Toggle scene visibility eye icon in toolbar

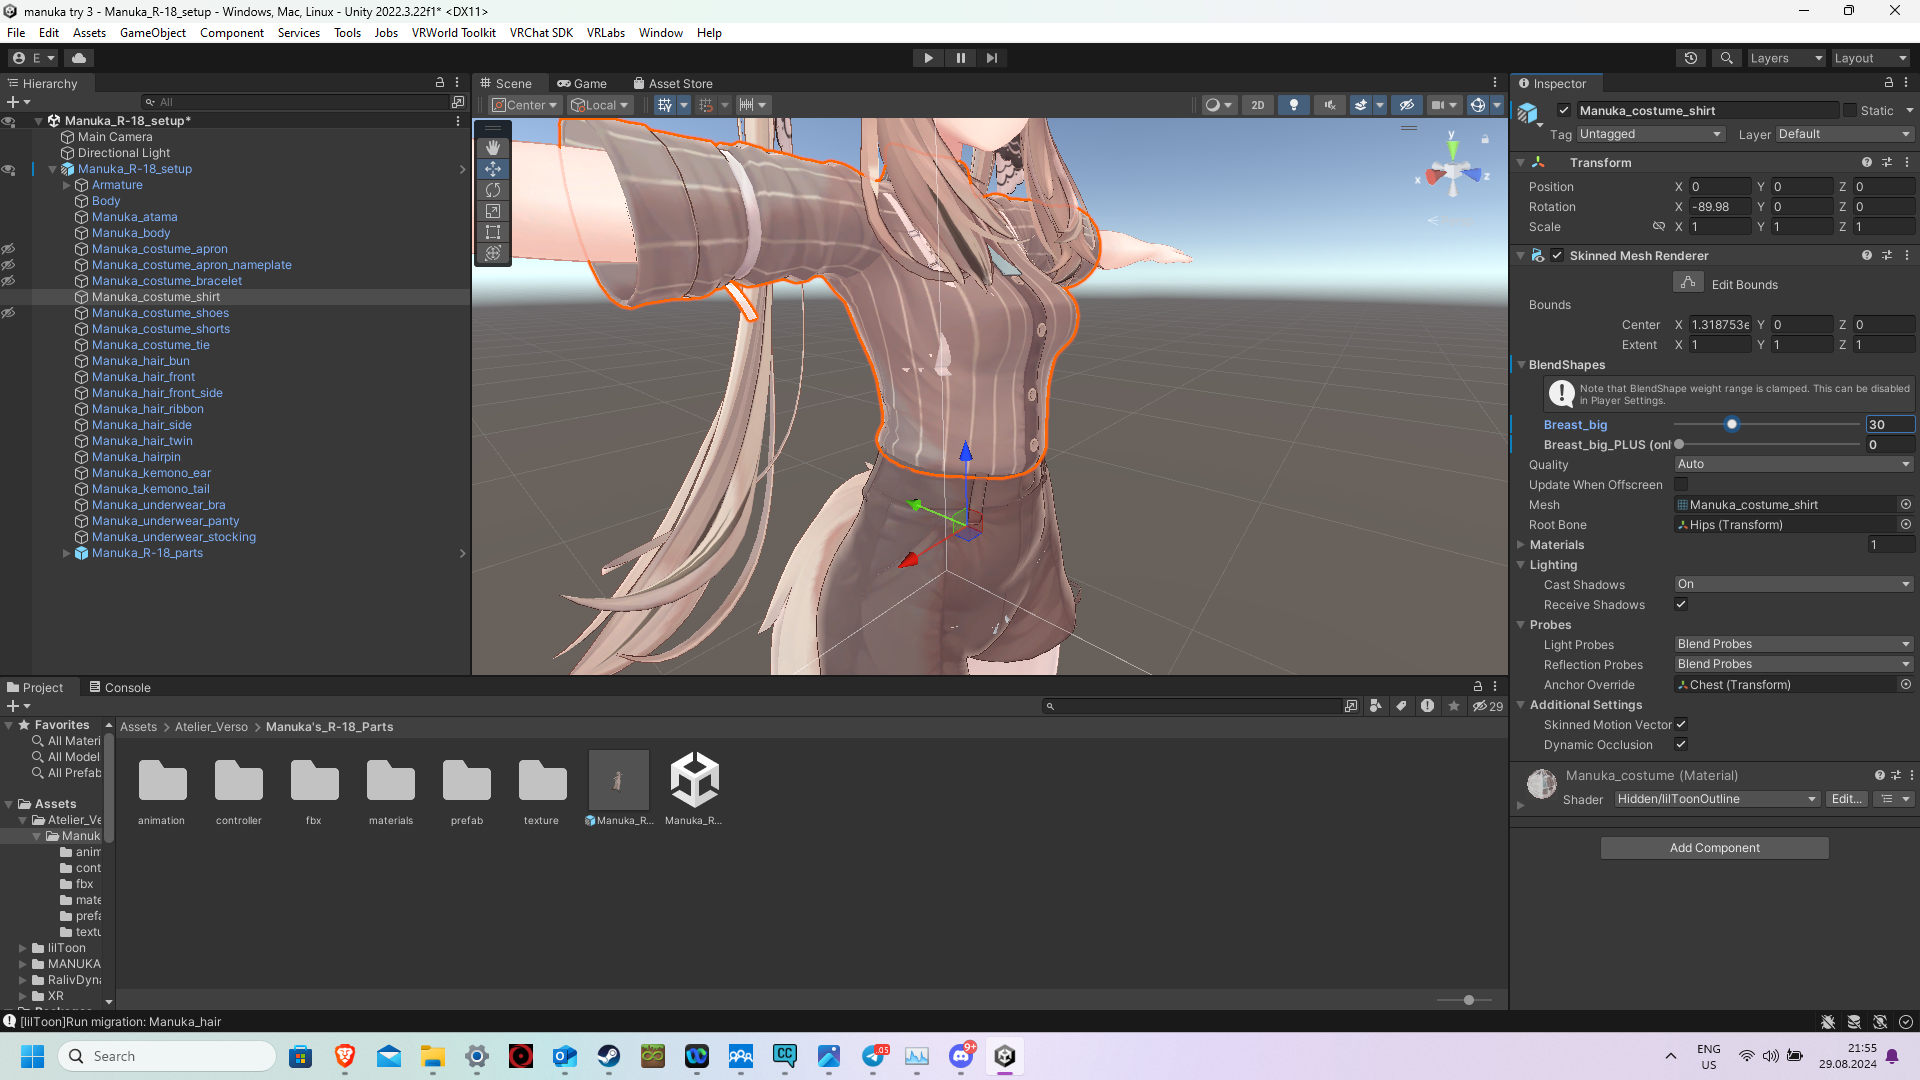(1407, 105)
